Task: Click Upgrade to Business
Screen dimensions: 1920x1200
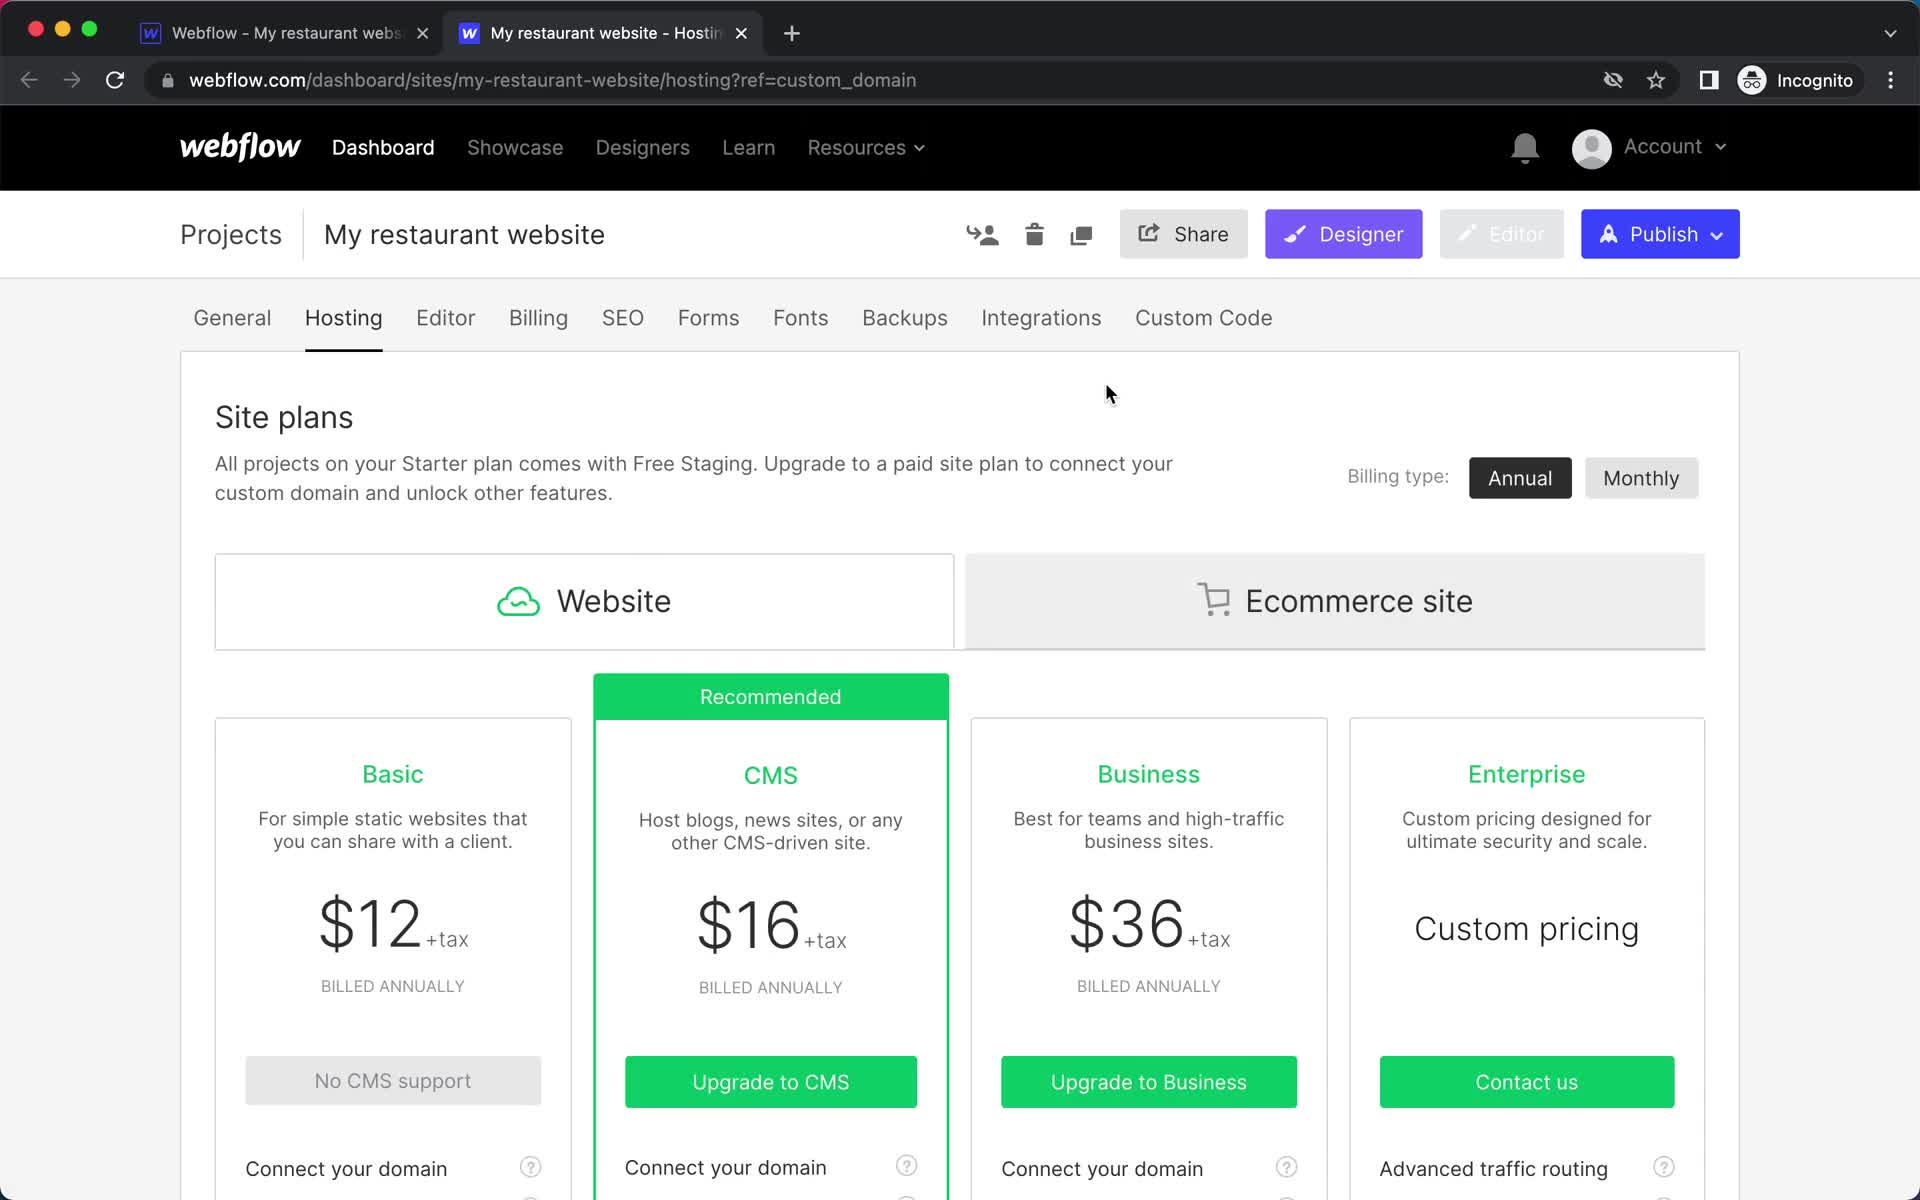Action: coord(1148,1082)
